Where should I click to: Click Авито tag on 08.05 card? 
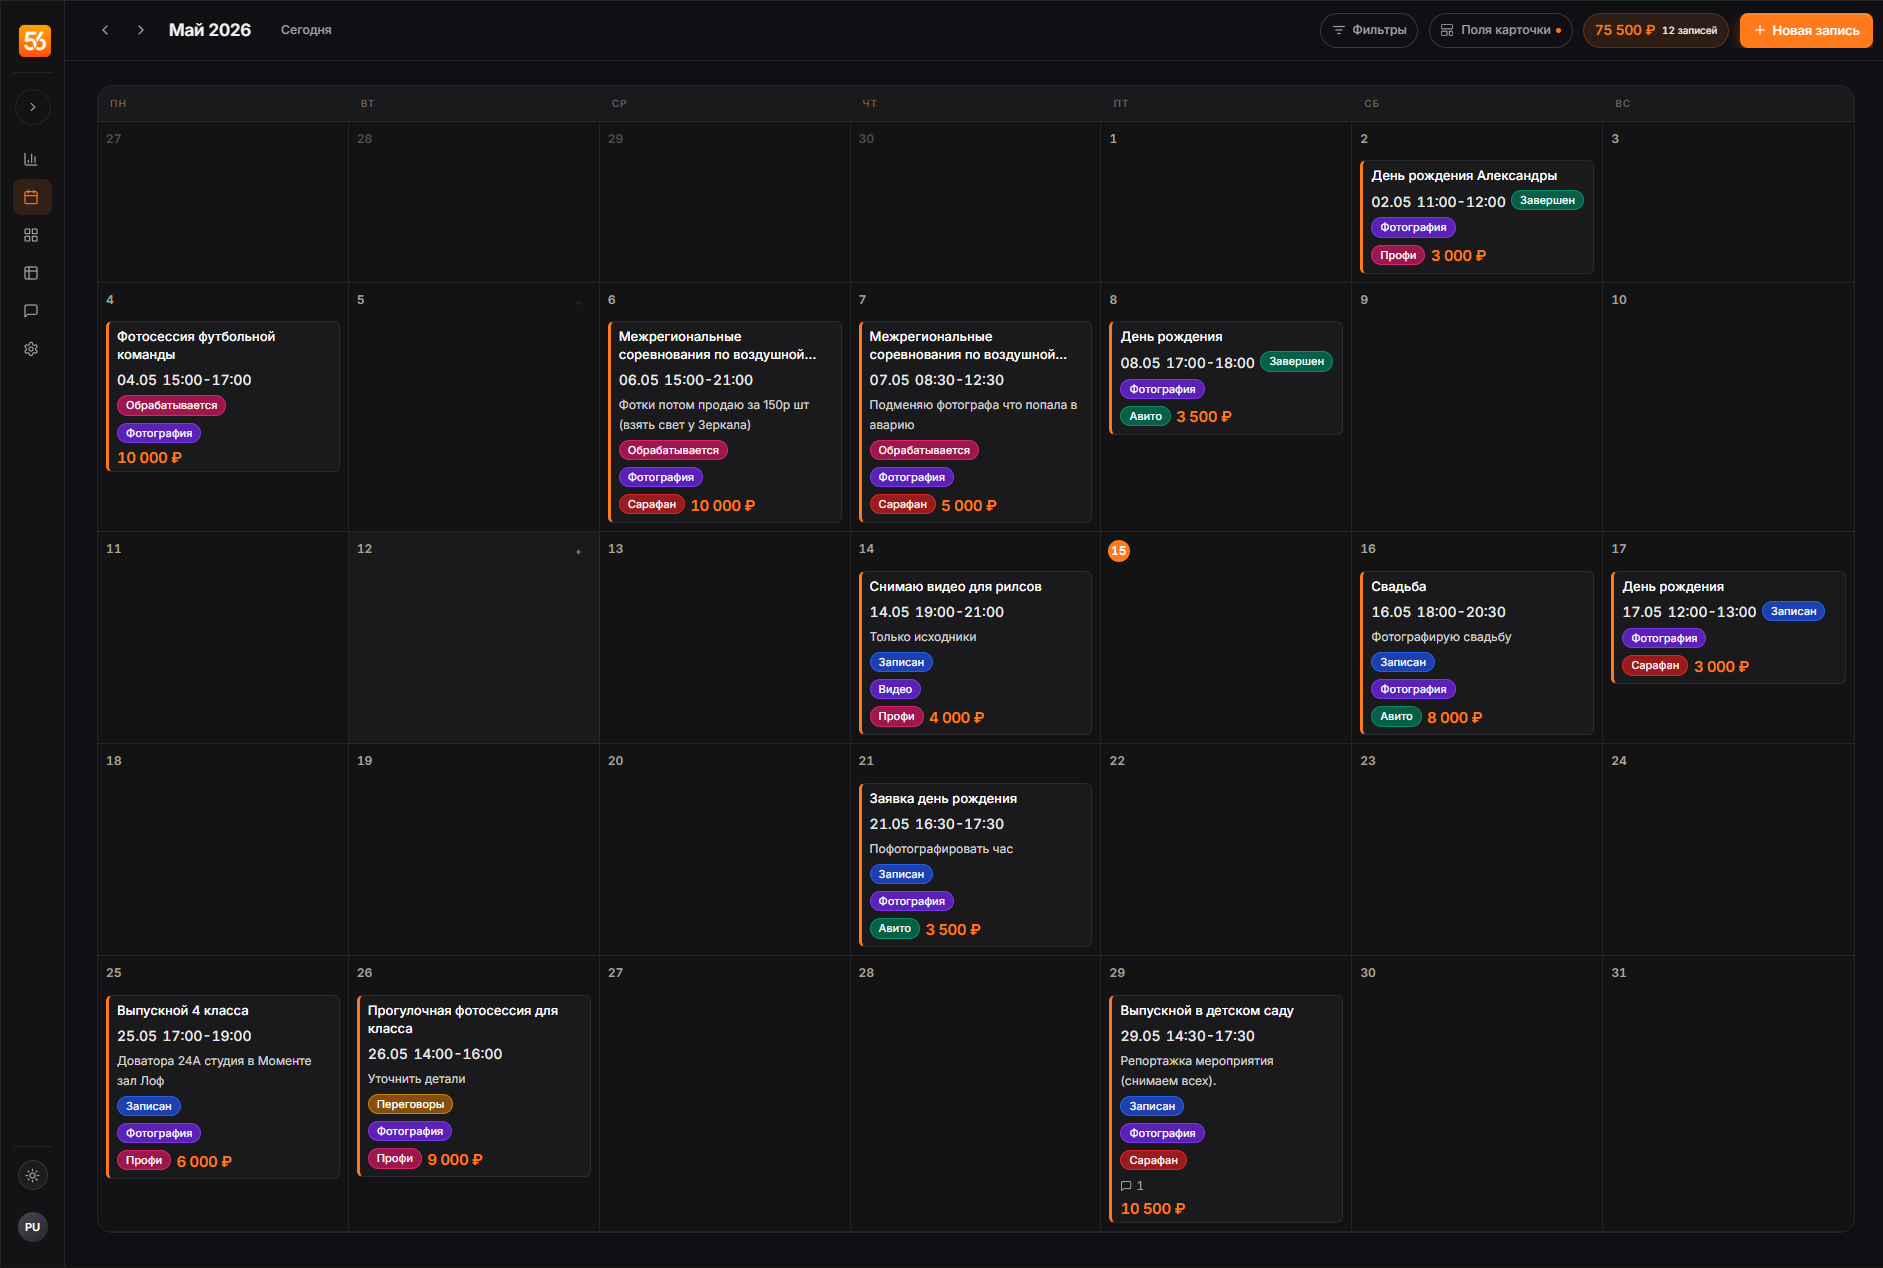coord(1145,417)
